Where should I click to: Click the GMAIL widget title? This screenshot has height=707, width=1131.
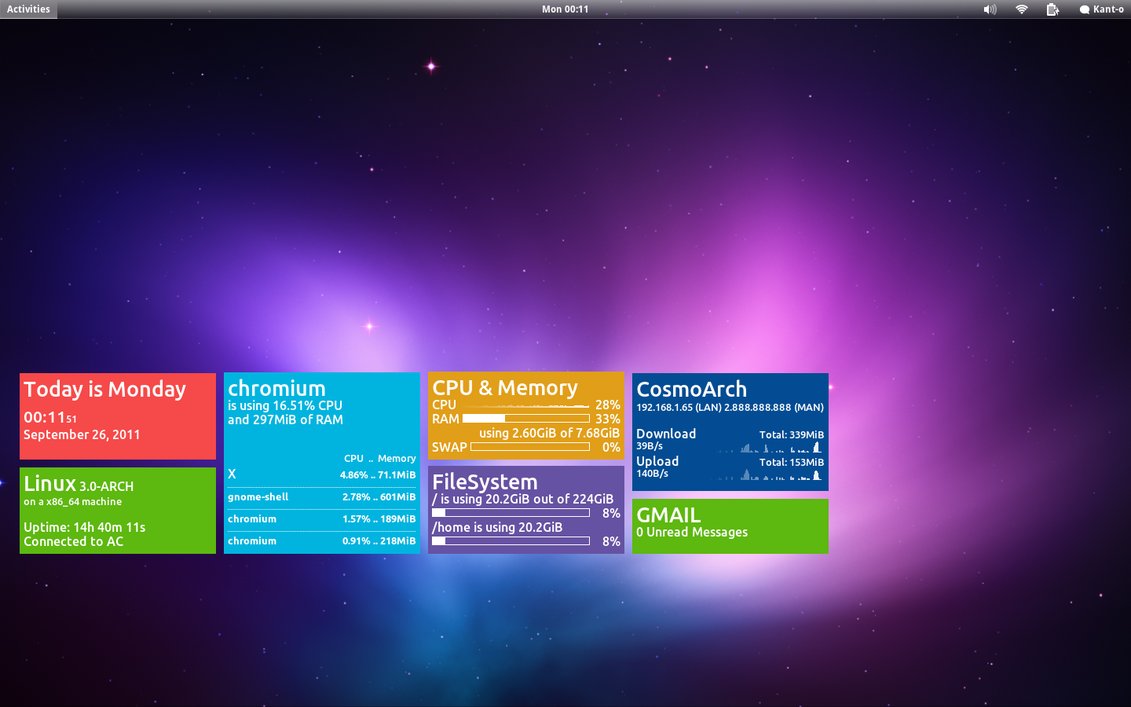point(667,515)
